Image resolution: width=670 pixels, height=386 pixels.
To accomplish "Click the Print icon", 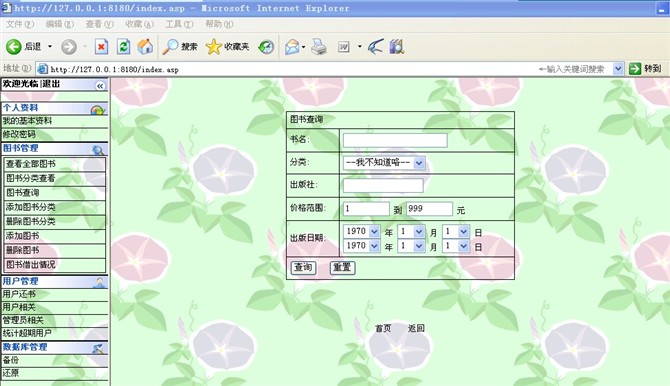I will [319, 47].
